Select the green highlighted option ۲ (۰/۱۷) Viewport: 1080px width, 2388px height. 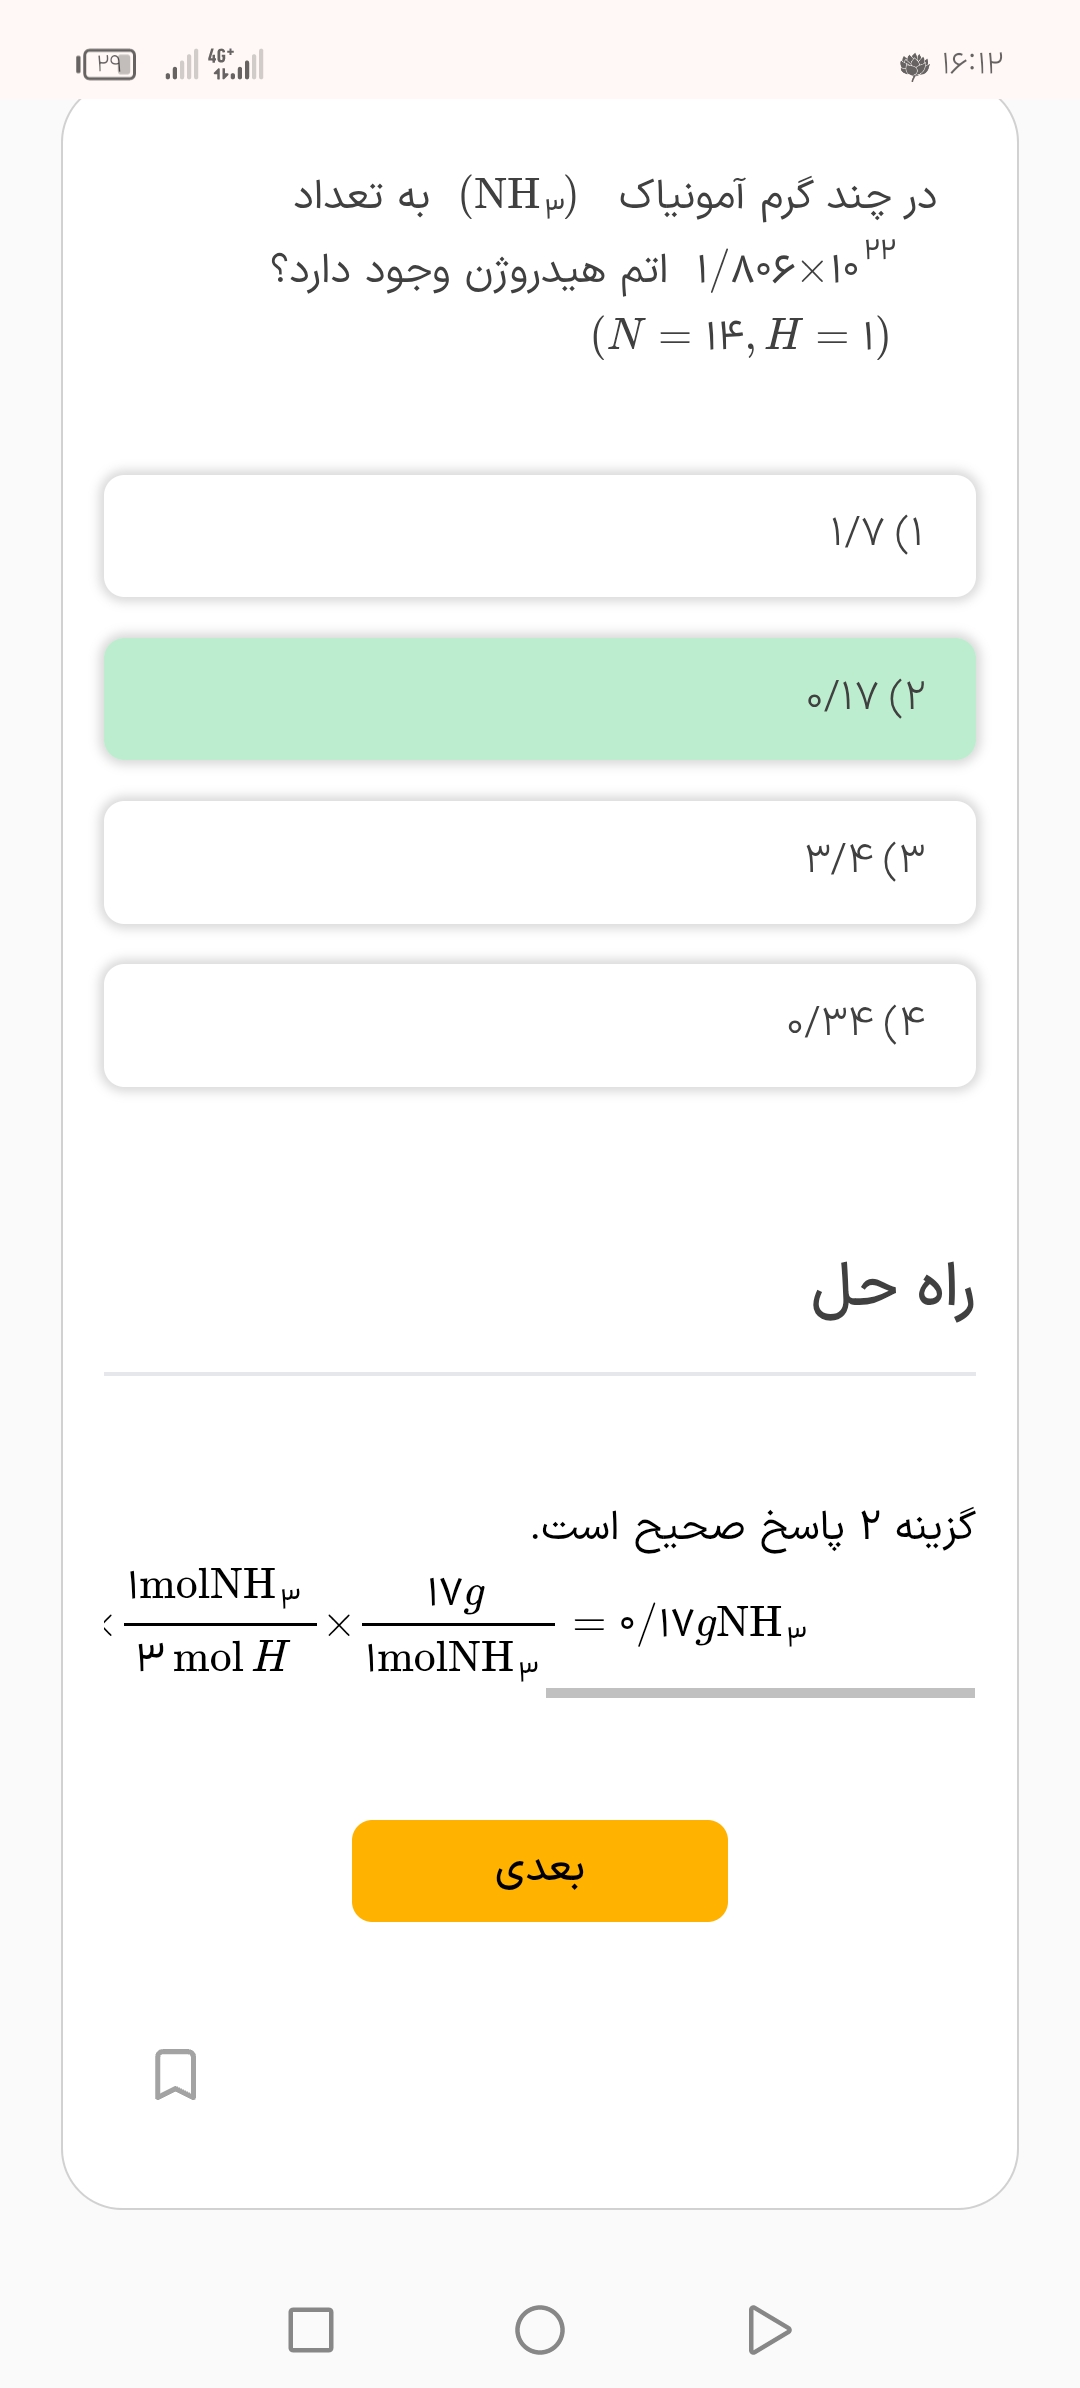tap(540, 699)
